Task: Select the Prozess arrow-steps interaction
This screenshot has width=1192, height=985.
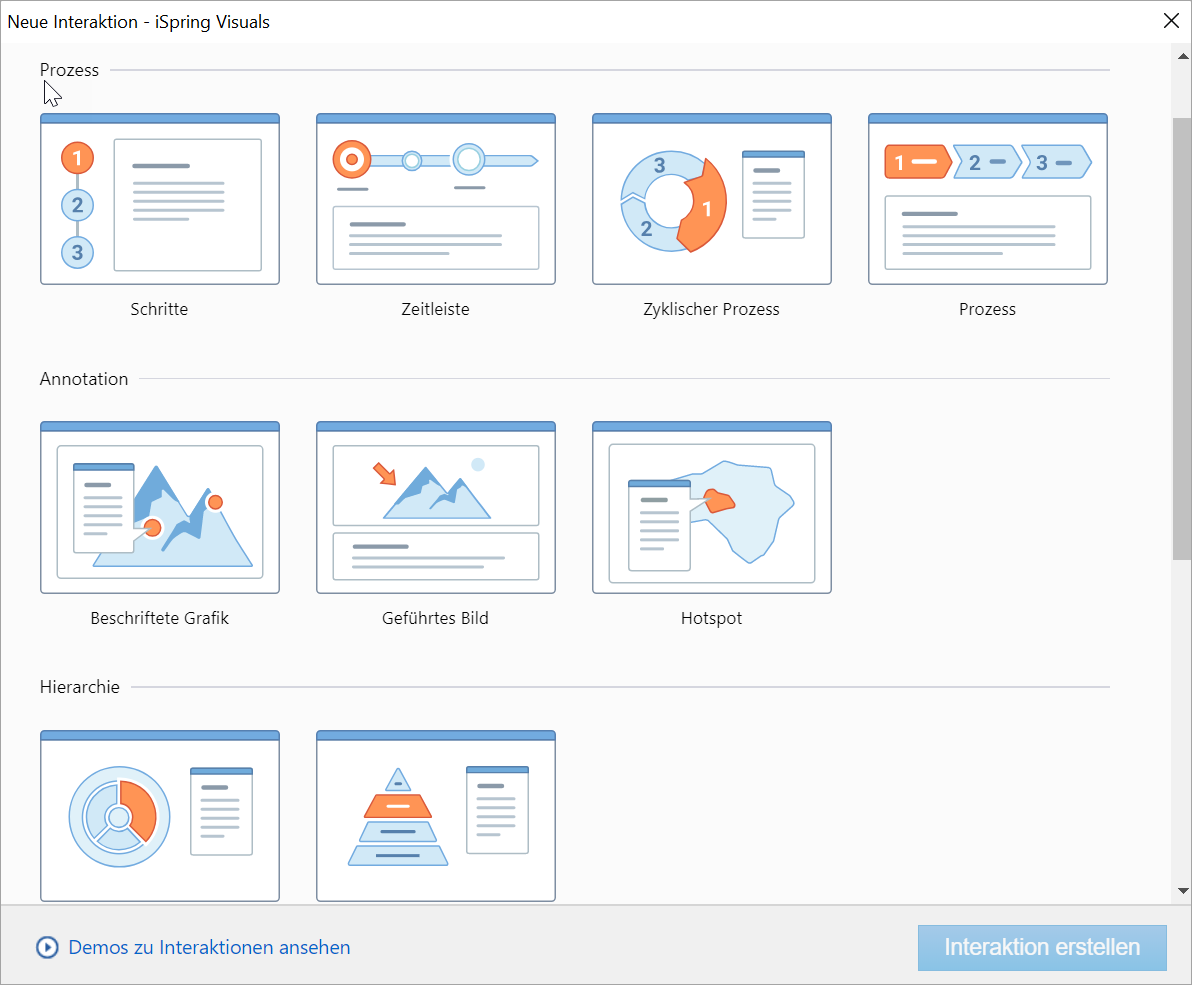Action: click(x=988, y=199)
